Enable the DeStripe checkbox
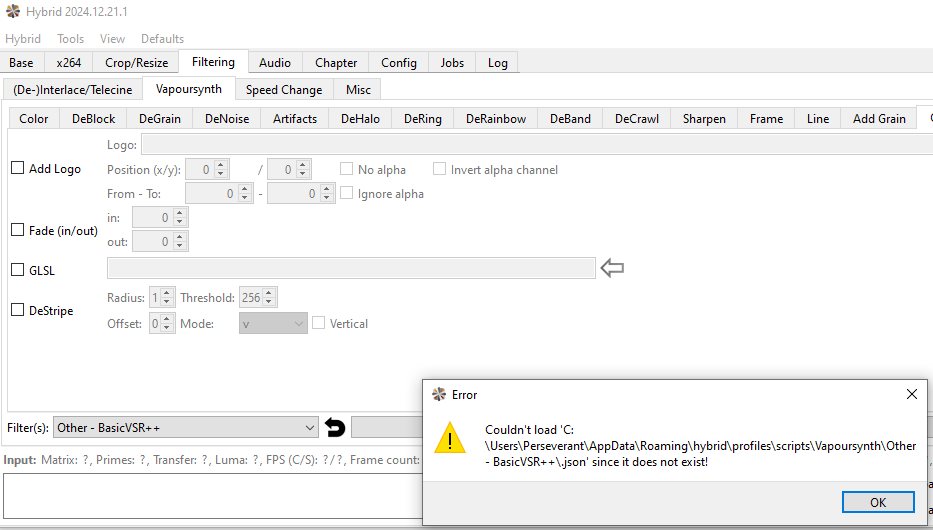The height and width of the screenshot is (530, 933). (x=17, y=310)
